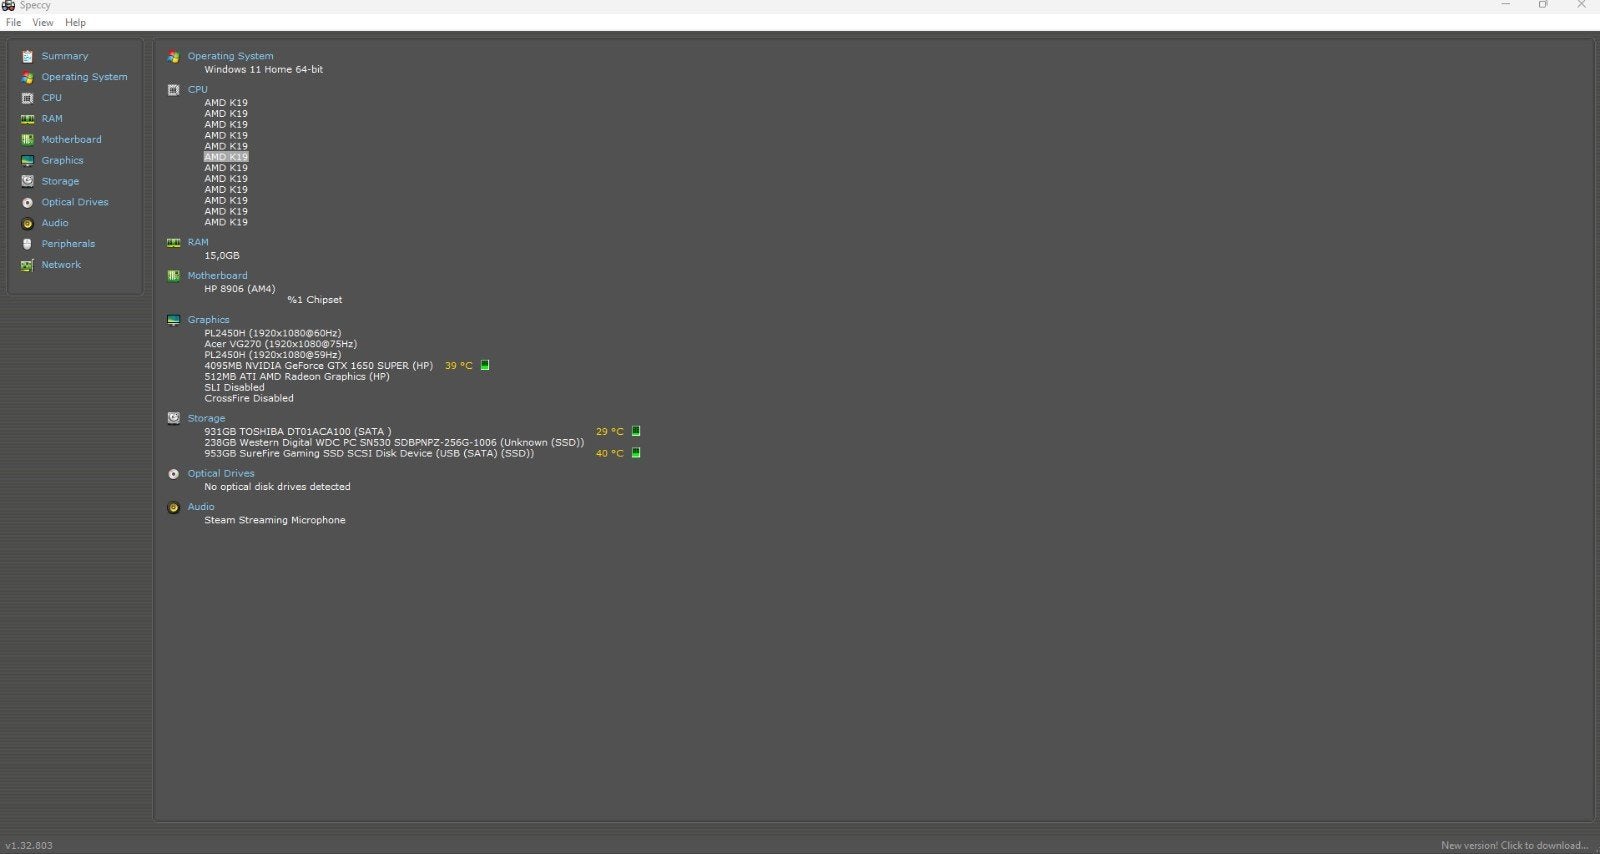Click the Operating System sidebar icon
The height and width of the screenshot is (854, 1600).
(x=27, y=77)
